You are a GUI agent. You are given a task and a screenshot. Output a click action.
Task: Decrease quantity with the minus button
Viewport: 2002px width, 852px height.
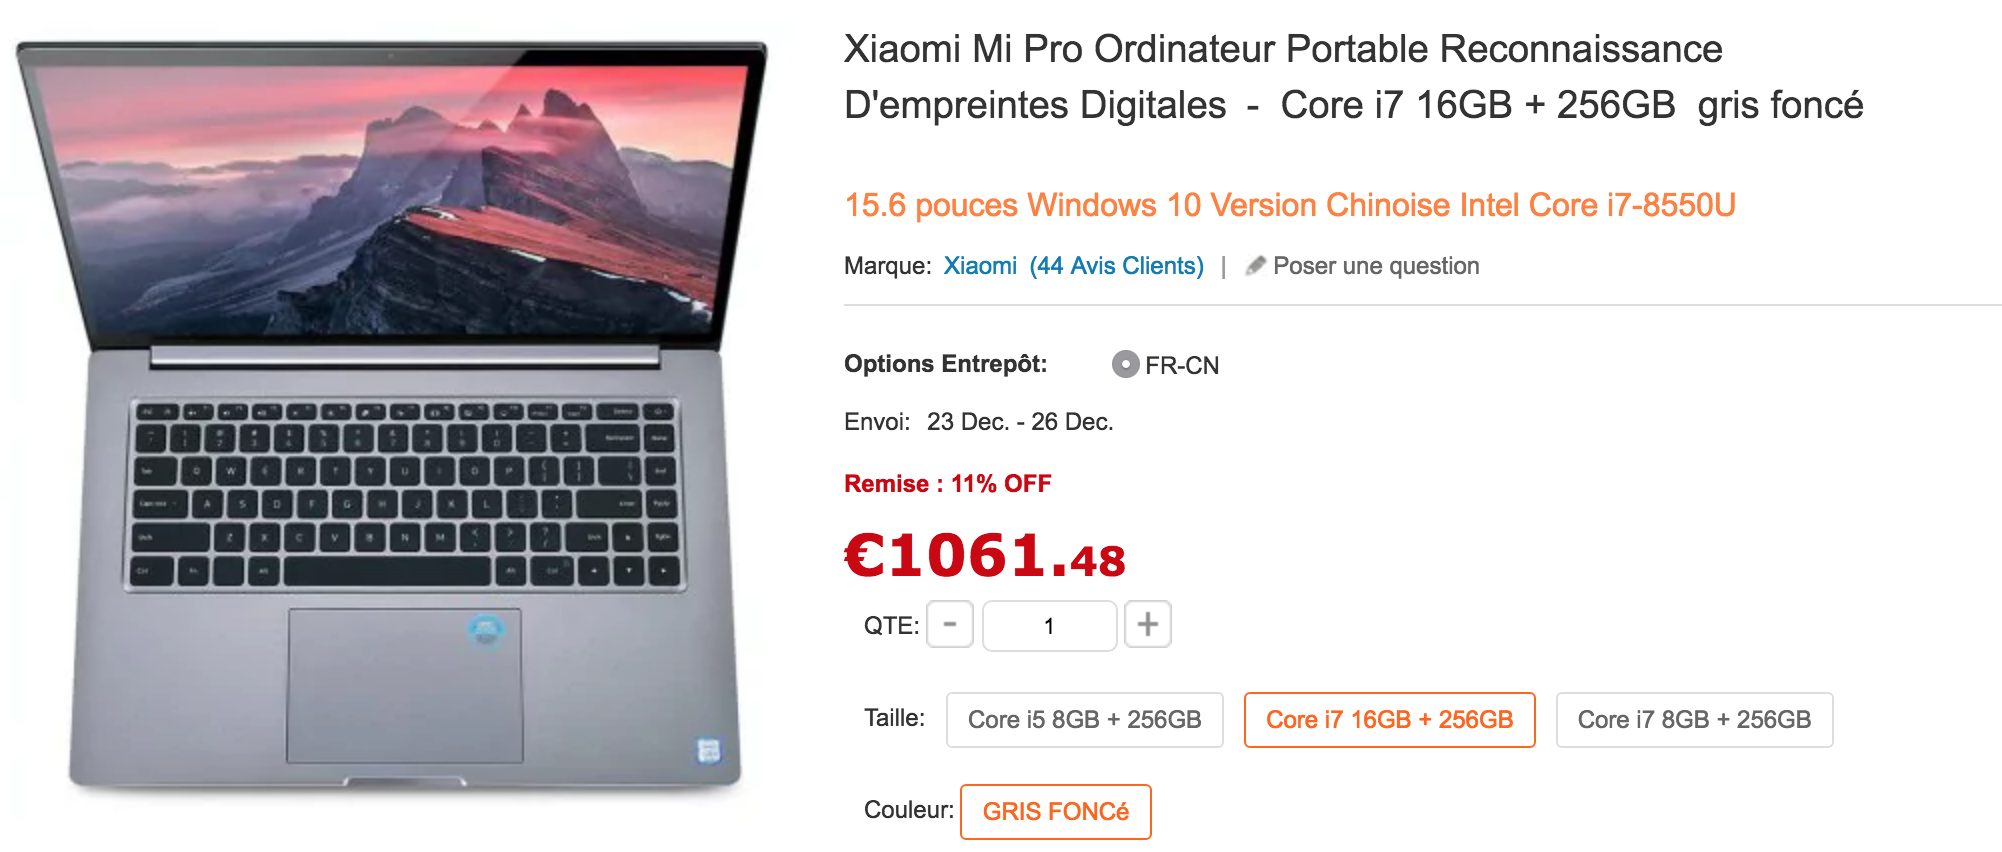(x=950, y=625)
